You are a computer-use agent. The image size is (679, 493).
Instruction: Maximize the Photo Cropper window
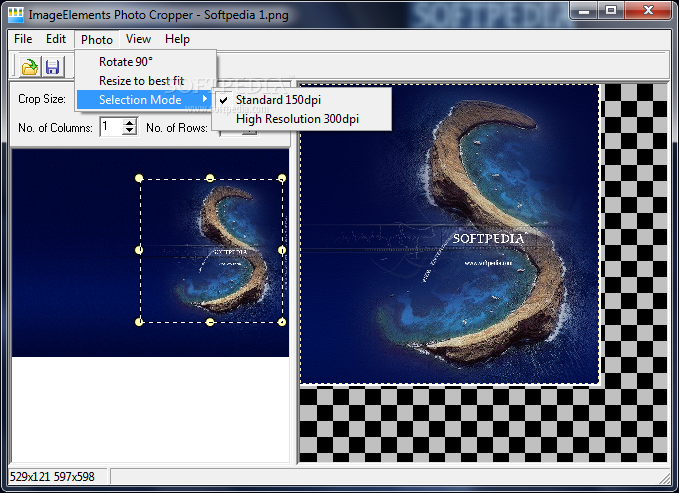coord(611,10)
